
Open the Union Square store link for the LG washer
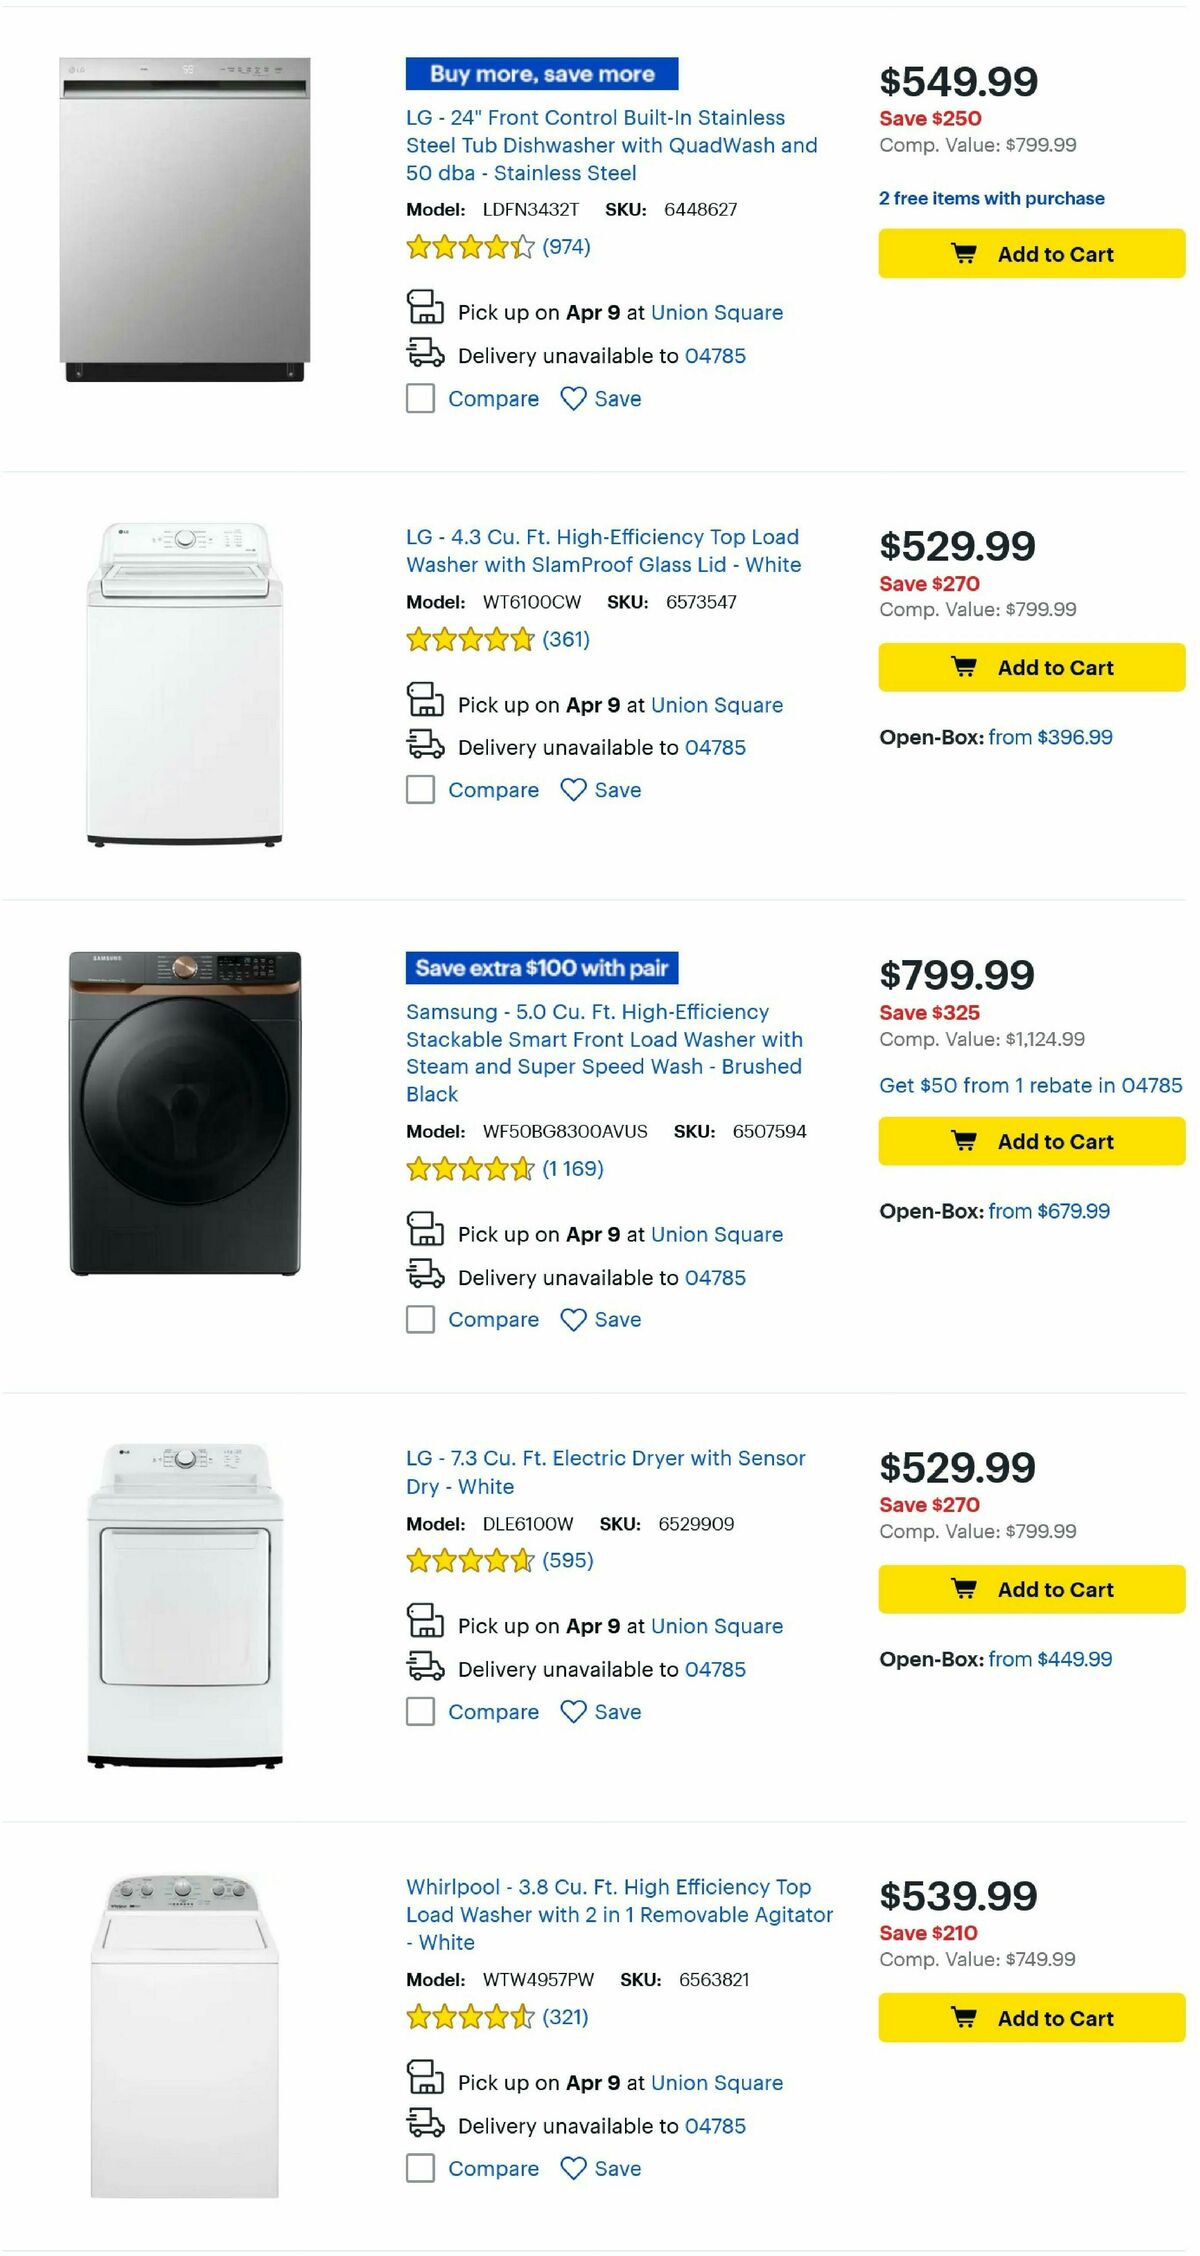point(716,704)
